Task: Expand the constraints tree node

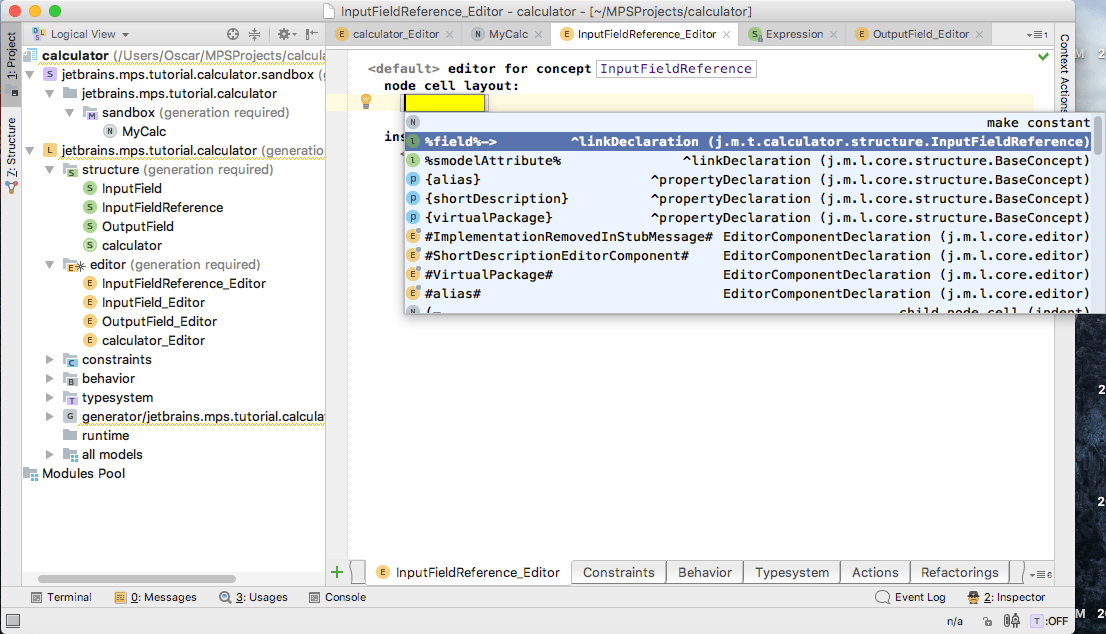Action: pos(51,359)
